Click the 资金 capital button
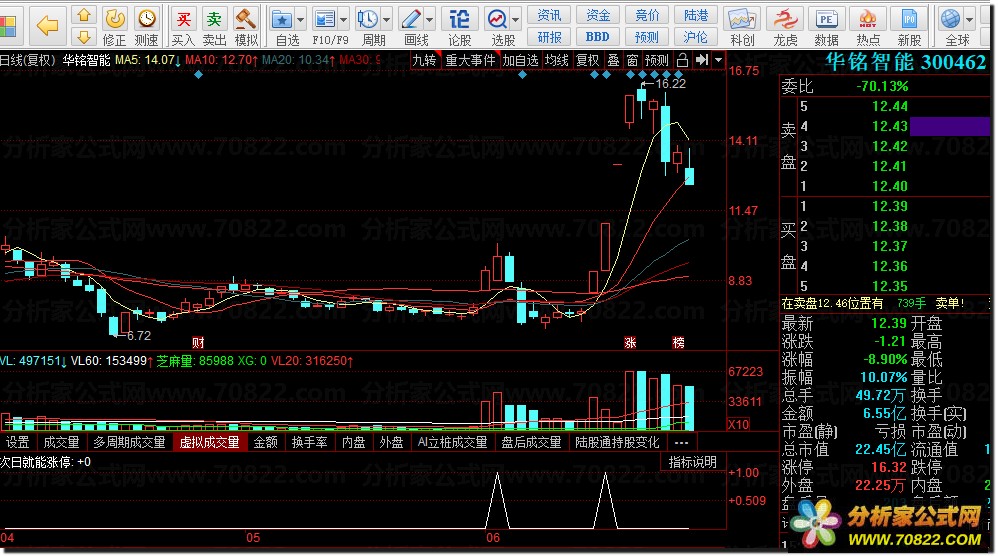998x556 pixels. 598,15
